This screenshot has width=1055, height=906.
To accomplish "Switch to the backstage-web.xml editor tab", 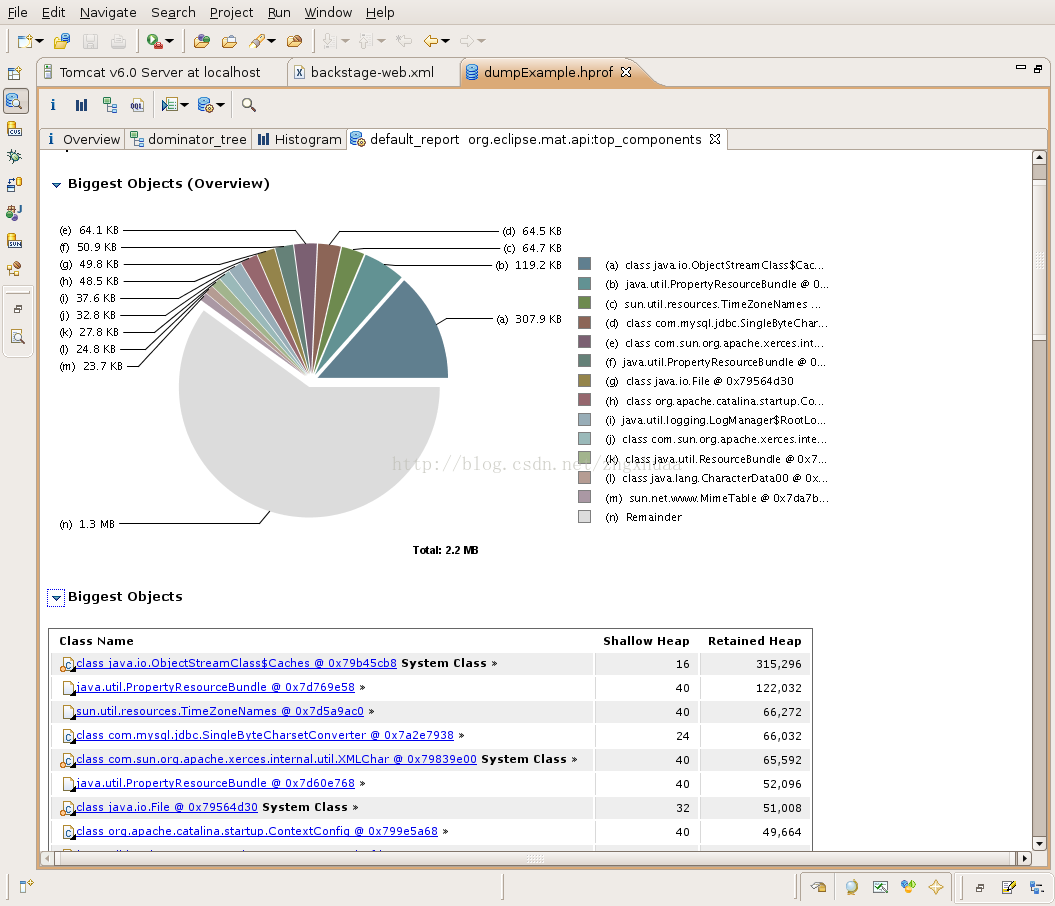I will [372, 73].
